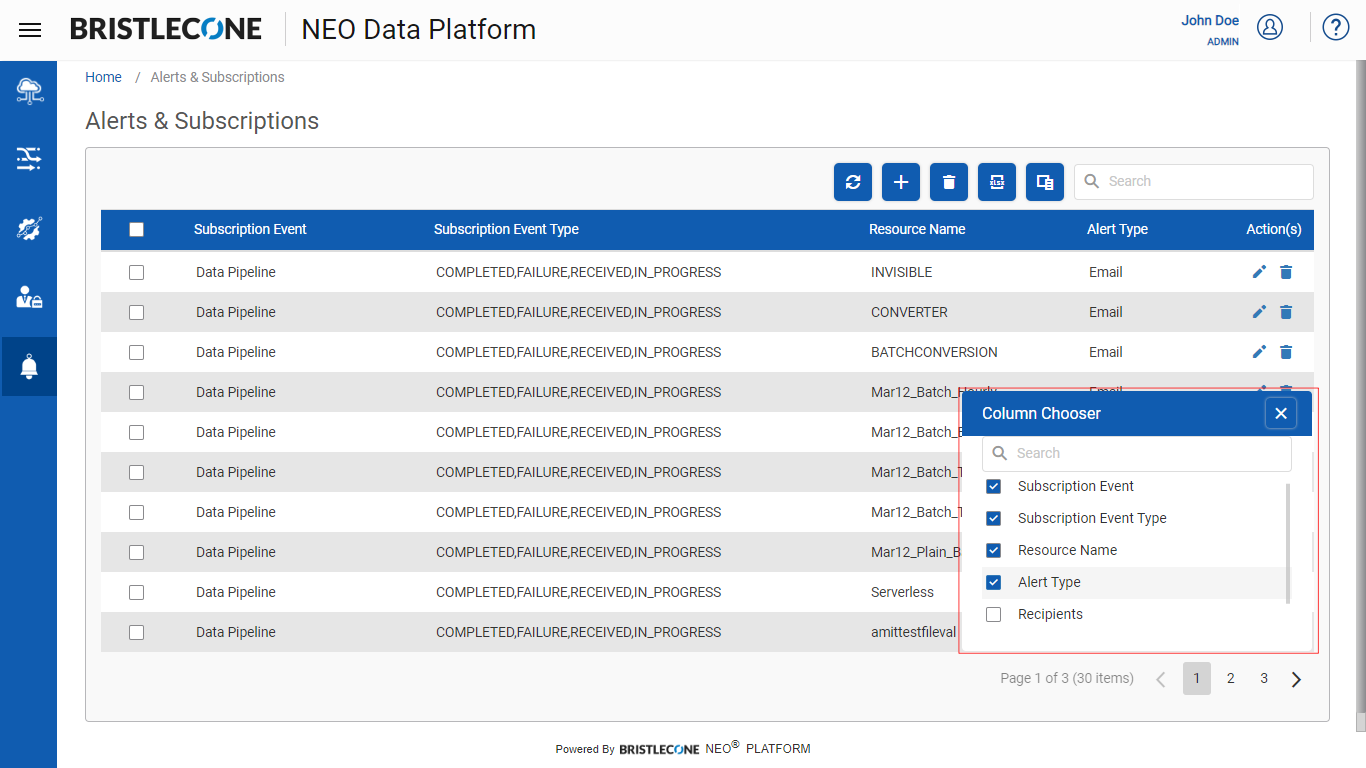Uncheck Subscription Event in Column Chooser
This screenshot has height=768, width=1366.
coord(994,487)
